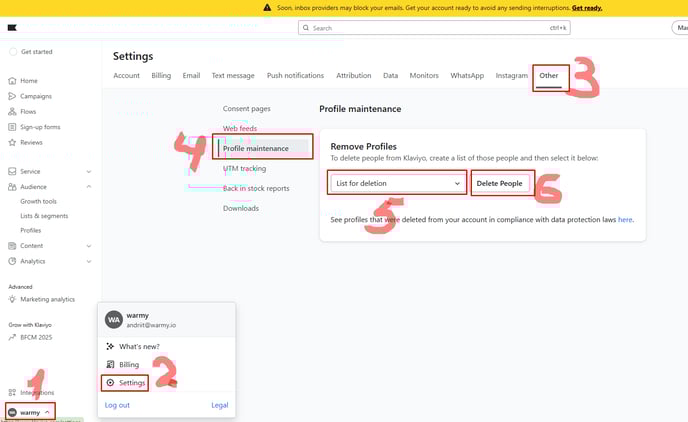The image size is (688, 422).
Task: Click the Settings gear icon in popup menu
Action: click(x=111, y=383)
